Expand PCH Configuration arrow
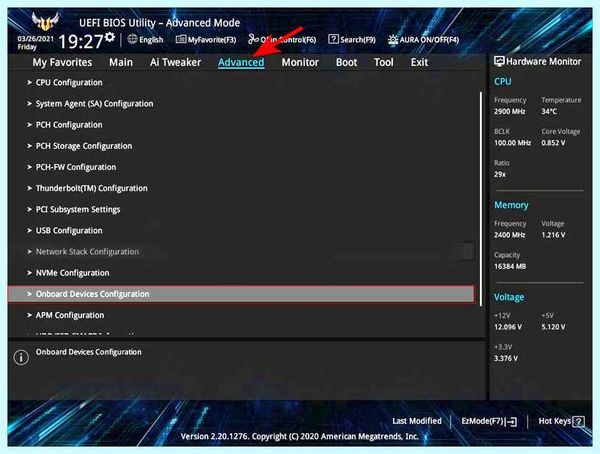This screenshot has height=454, width=600. [29, 124]
